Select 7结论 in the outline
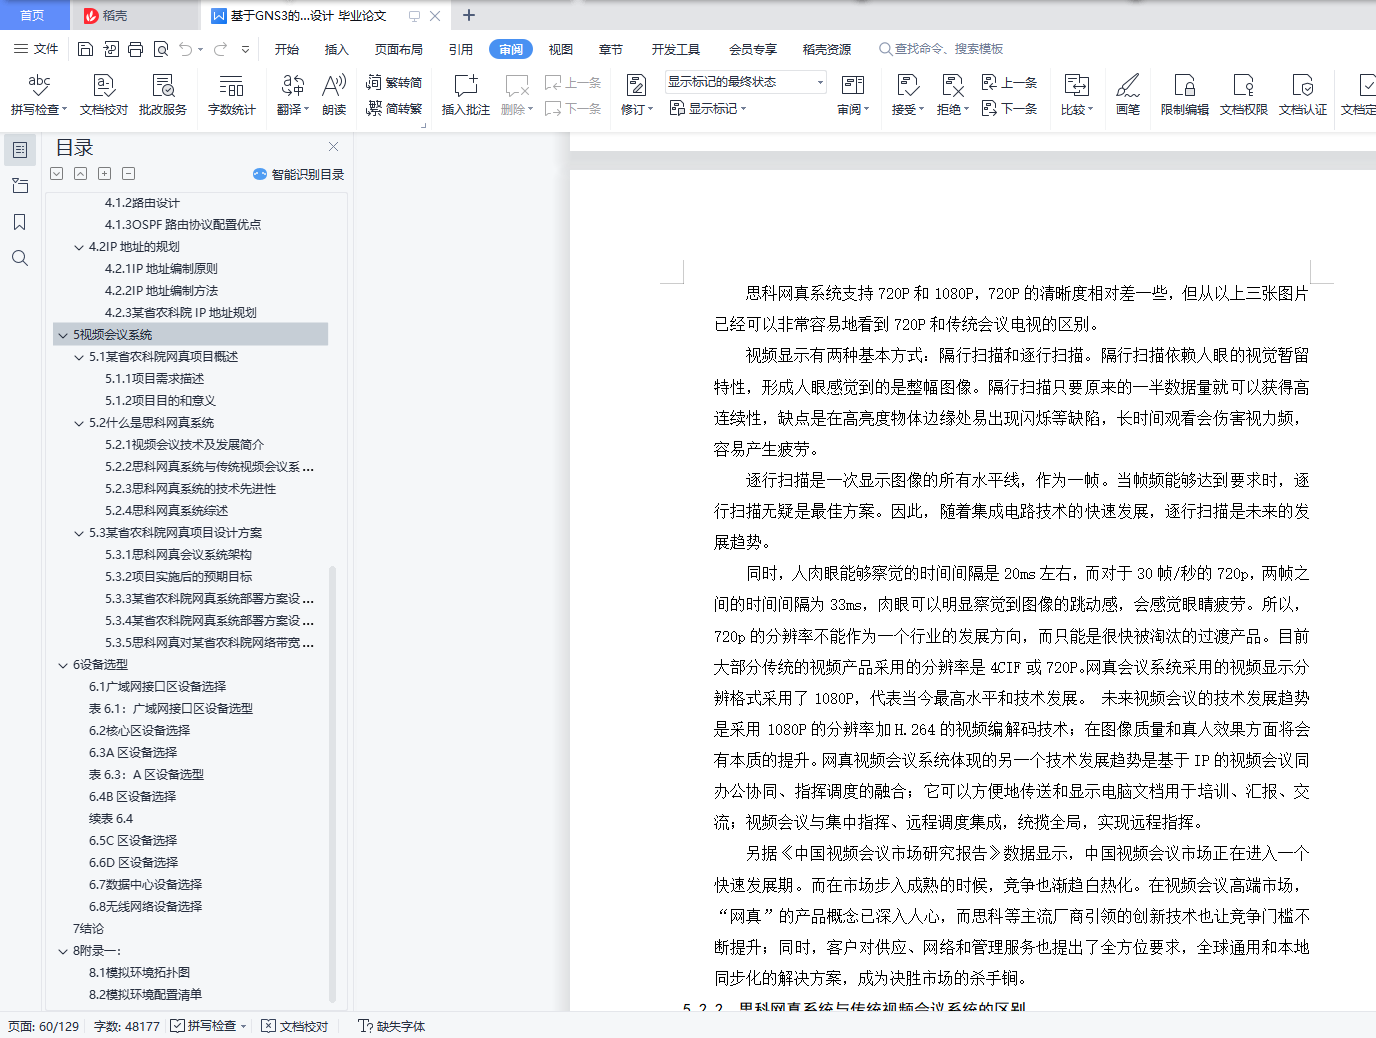The image size is (1376, 1038). click(88, 929)
